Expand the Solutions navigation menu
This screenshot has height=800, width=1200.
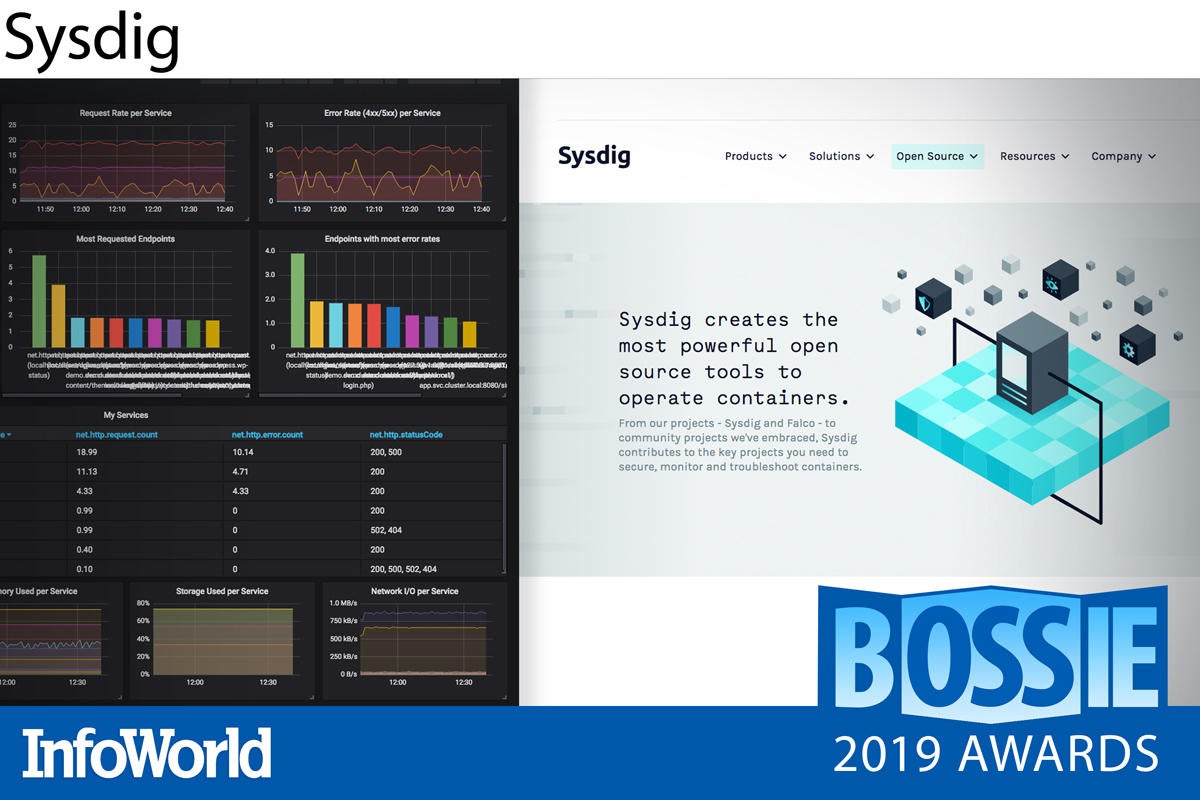pyautogui.click(x=841, y=156)
